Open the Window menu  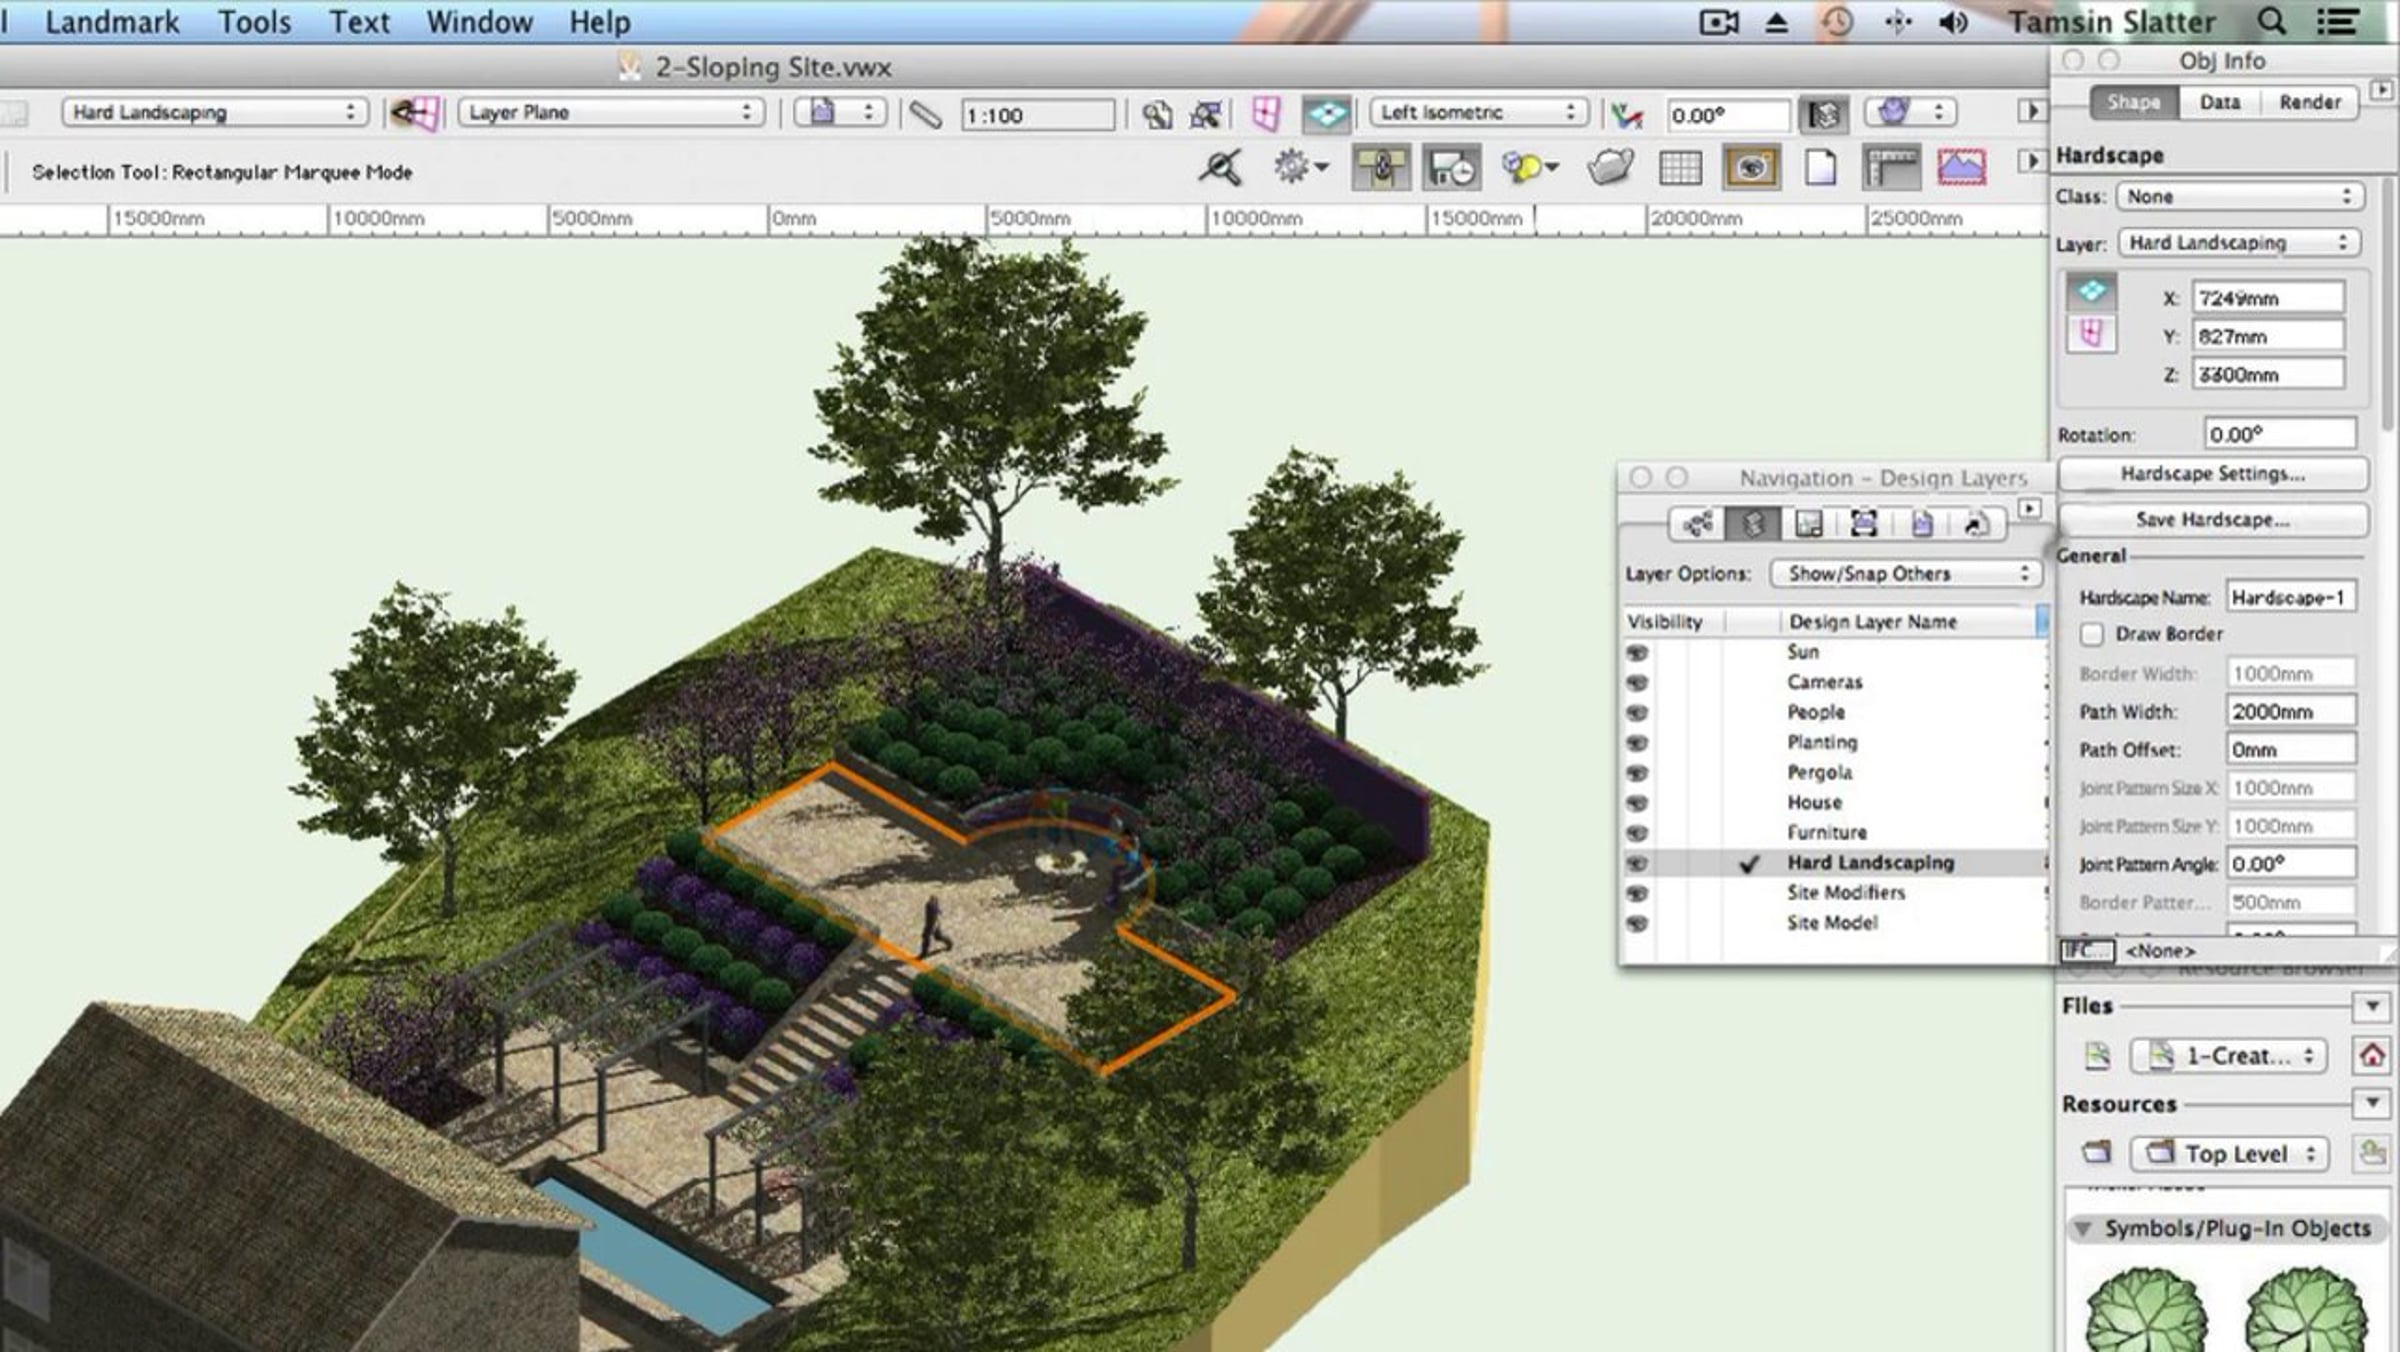(x=479, y=22)
